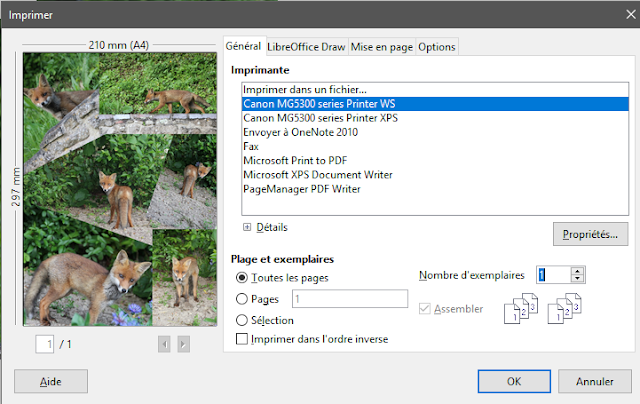This screenshot has height=404, width=640.
Task: Click the collated copies illustration icon
Action: [x=521, y=309]
